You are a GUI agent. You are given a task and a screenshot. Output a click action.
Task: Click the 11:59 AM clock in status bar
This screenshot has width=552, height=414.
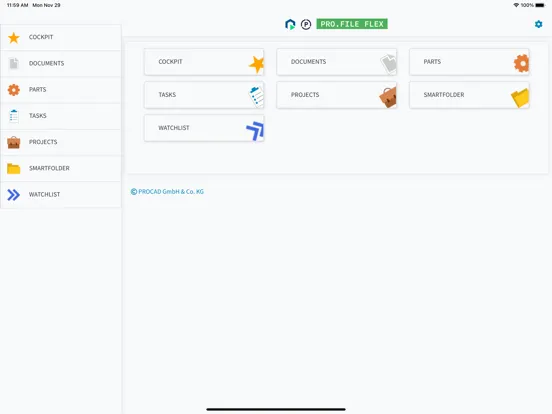[x=18, y=5]
